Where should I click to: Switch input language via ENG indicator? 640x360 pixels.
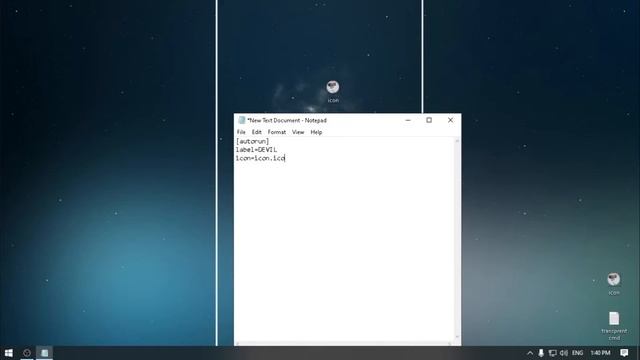pyautogui.click(x=577, y=353)
